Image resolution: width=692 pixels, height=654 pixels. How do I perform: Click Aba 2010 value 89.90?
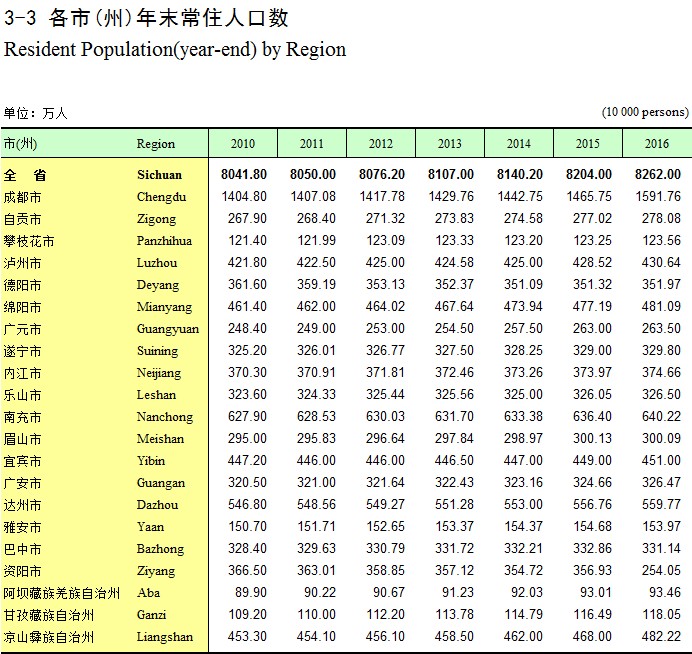pos(251,593)
